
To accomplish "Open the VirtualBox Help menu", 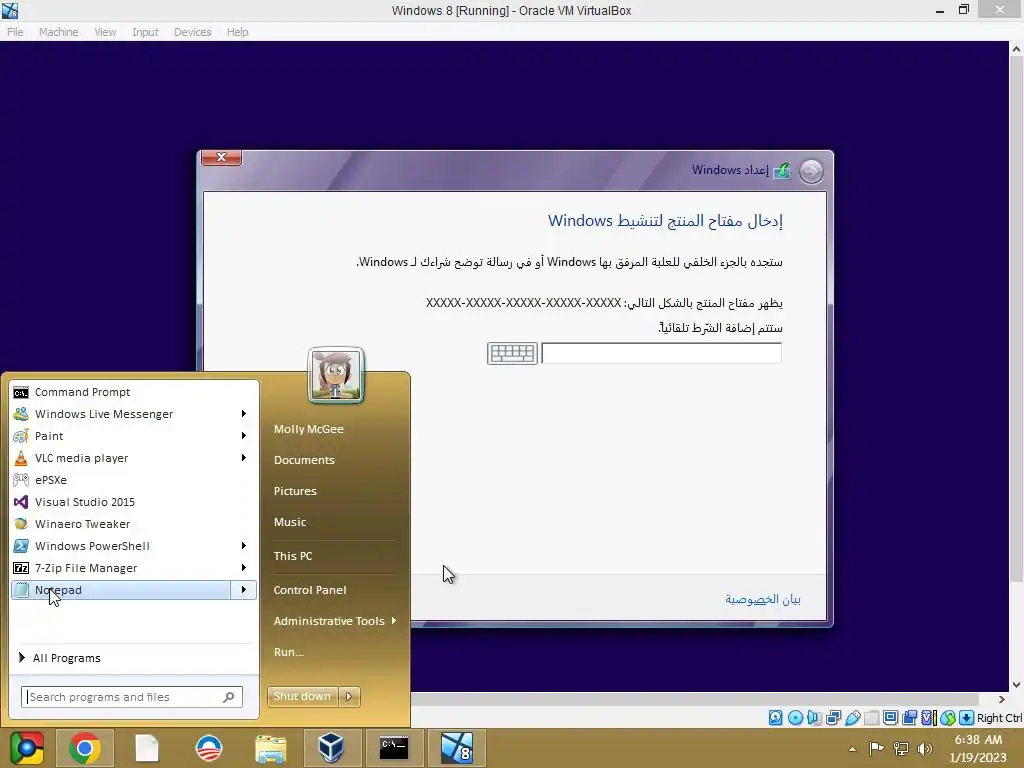I will tap(237, 32).
